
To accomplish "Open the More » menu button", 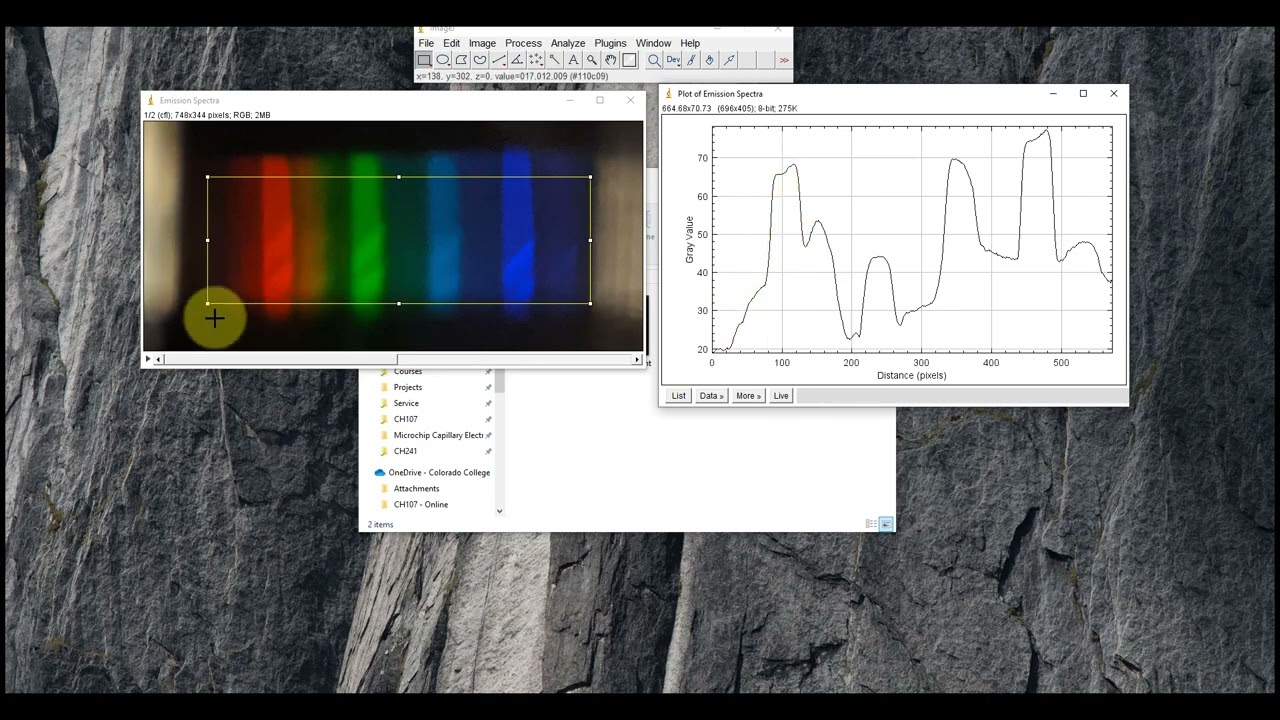I will pos(748,396).
